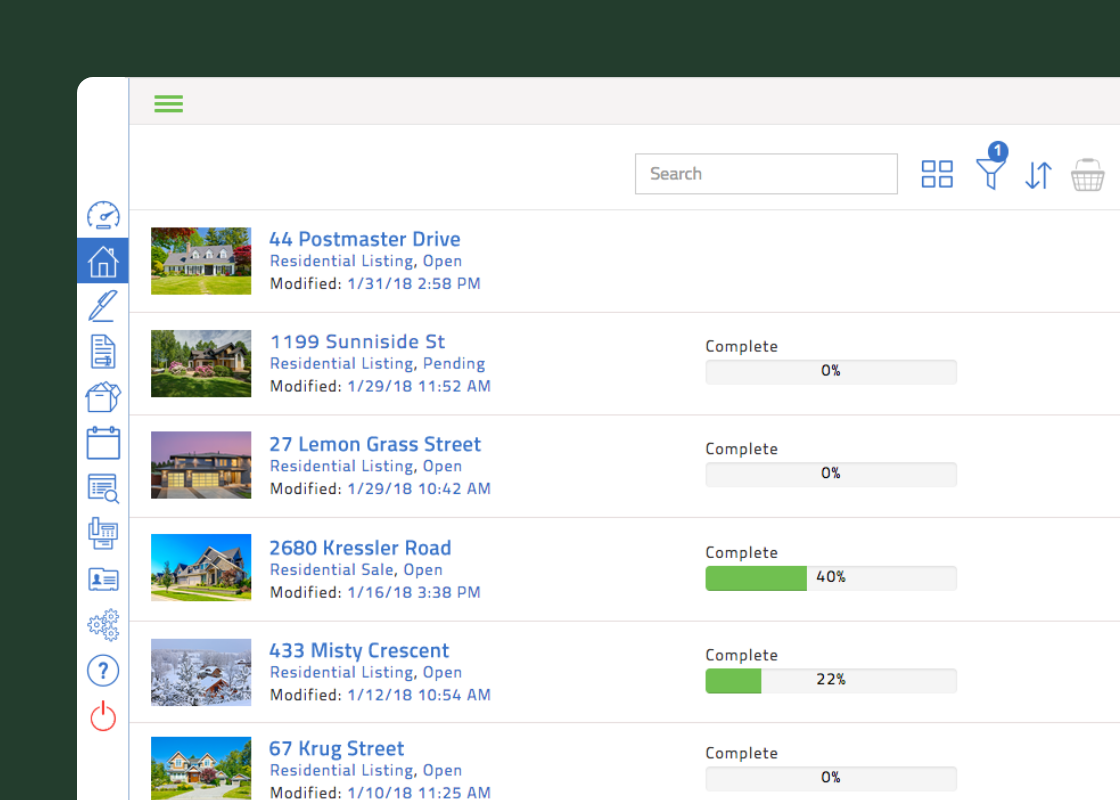Screen dimensions: 1120x800
Task: Open the settings gears icon in sidebar
Action: (103, 625)
